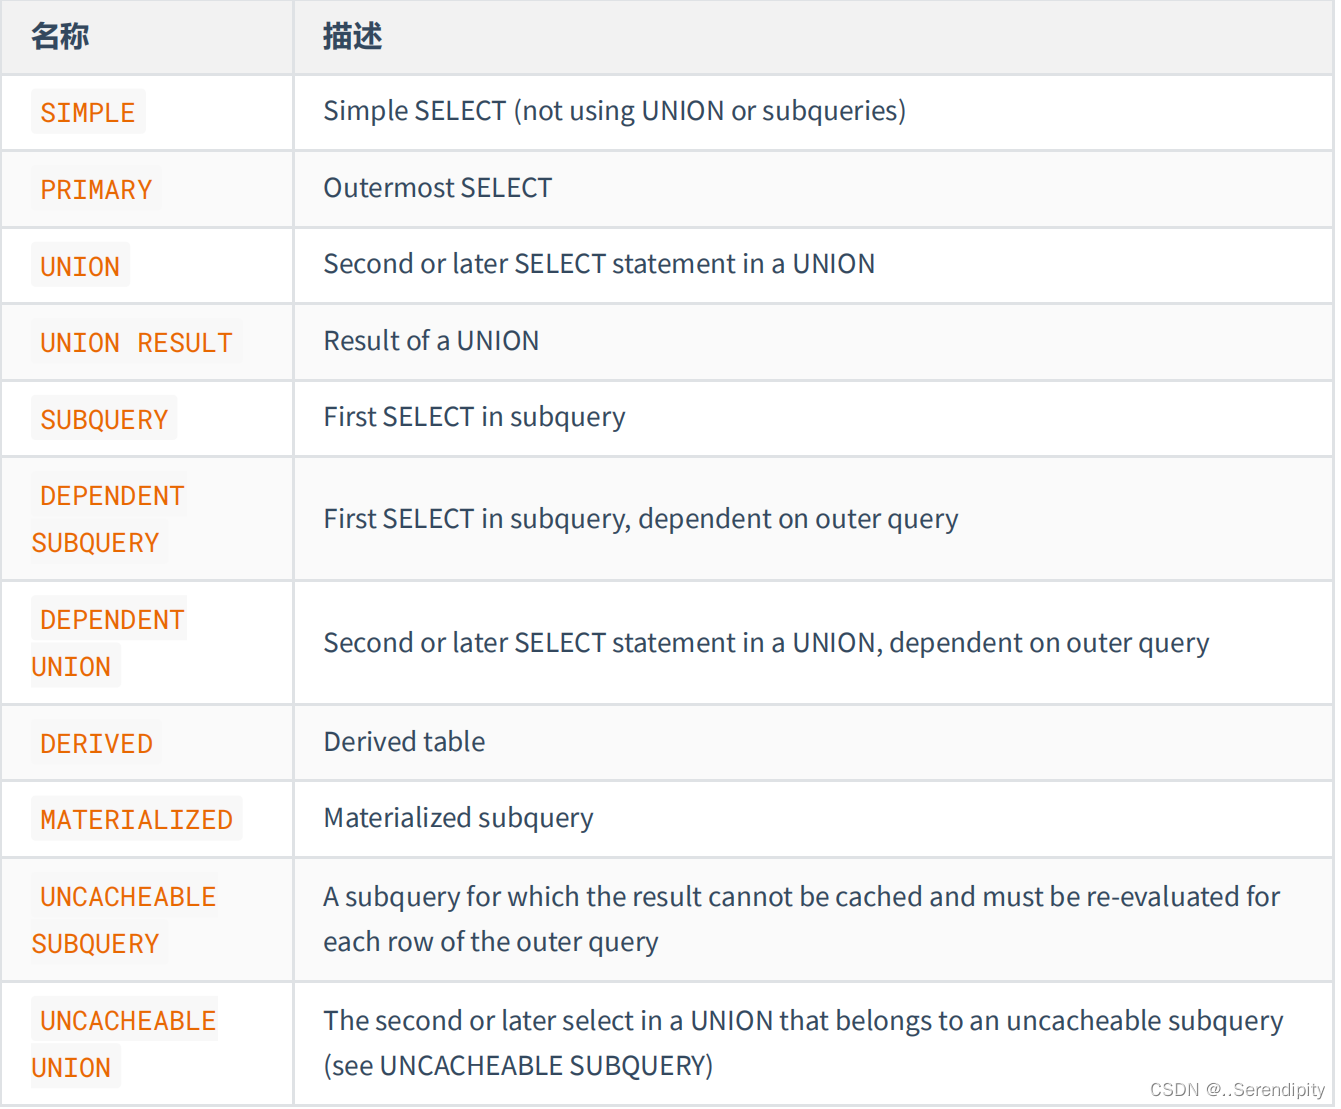Select the UNION RESULT label
This screenshot has width=1341, height=1109.
click(136, 342)
